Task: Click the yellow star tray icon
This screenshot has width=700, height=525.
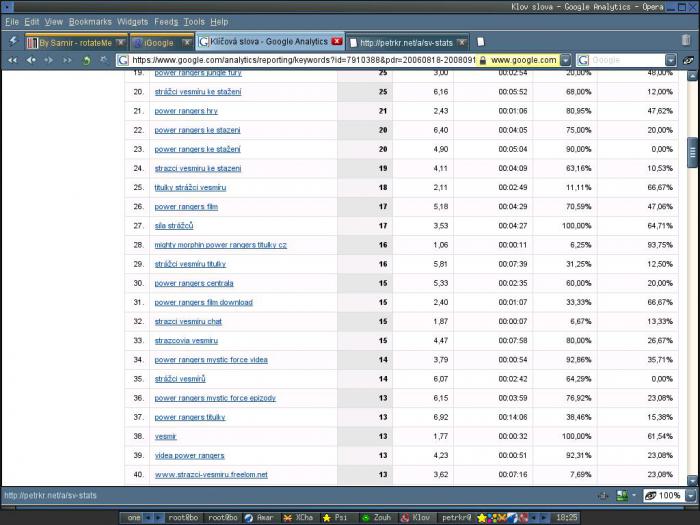Action: pyautogui.click(x=482, y=518)
